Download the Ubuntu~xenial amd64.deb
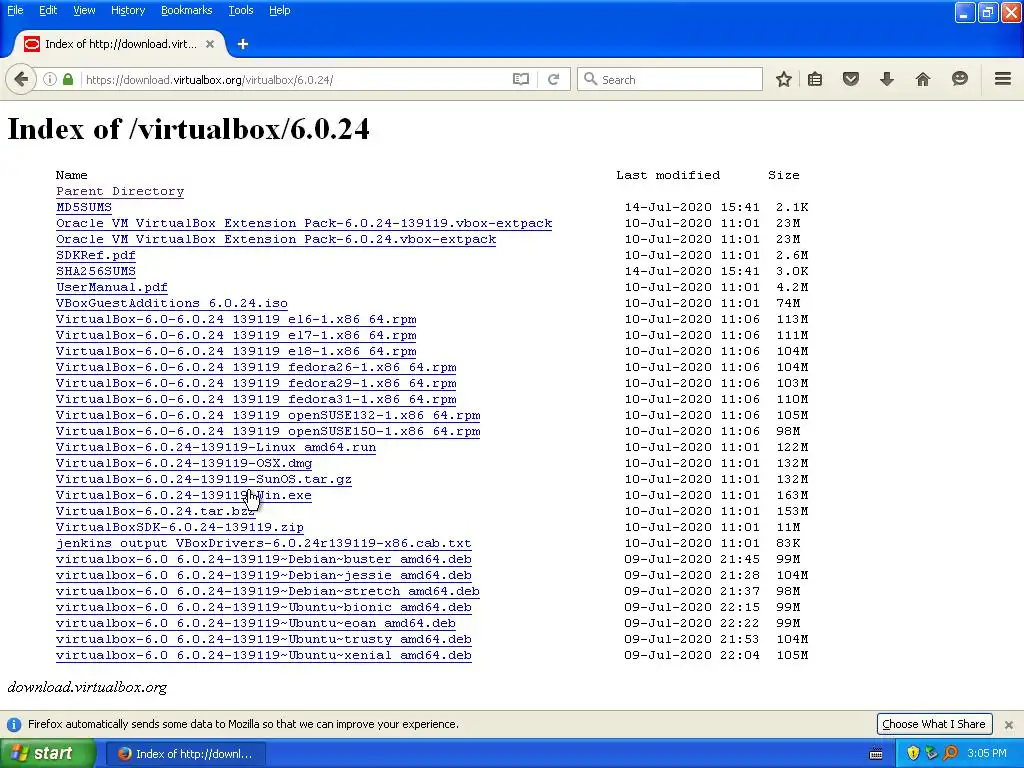This screenshot has height=768, width=1024. click(264, 655)
